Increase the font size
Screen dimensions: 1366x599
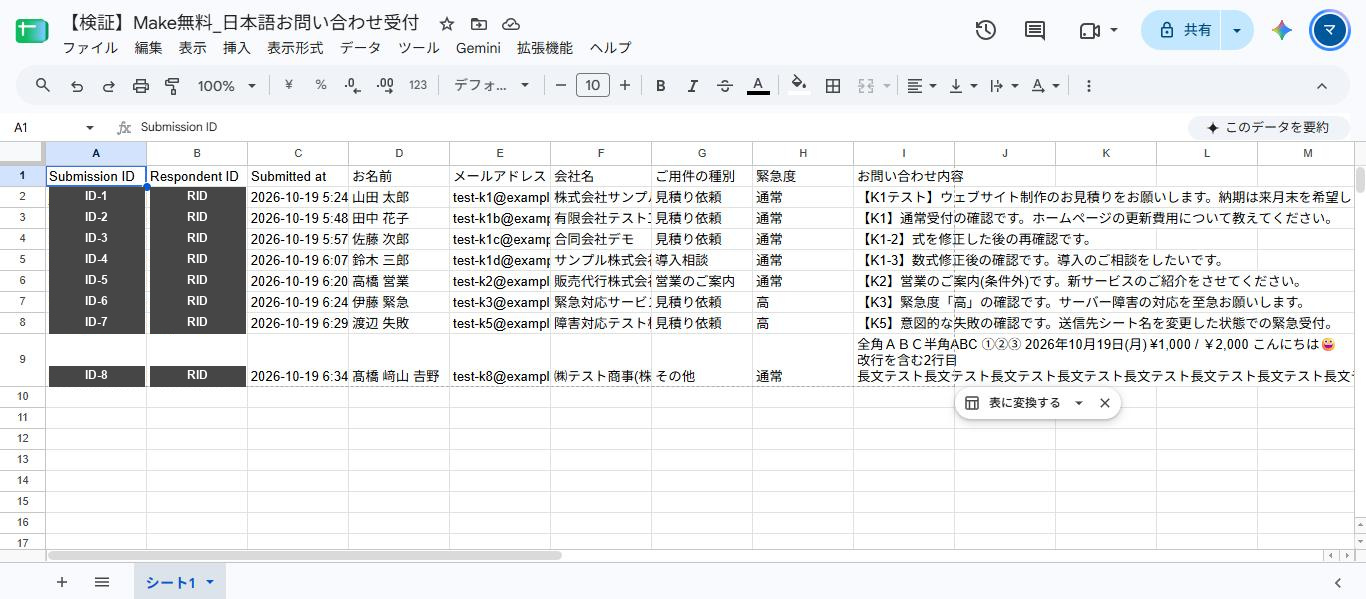[625, 86]
